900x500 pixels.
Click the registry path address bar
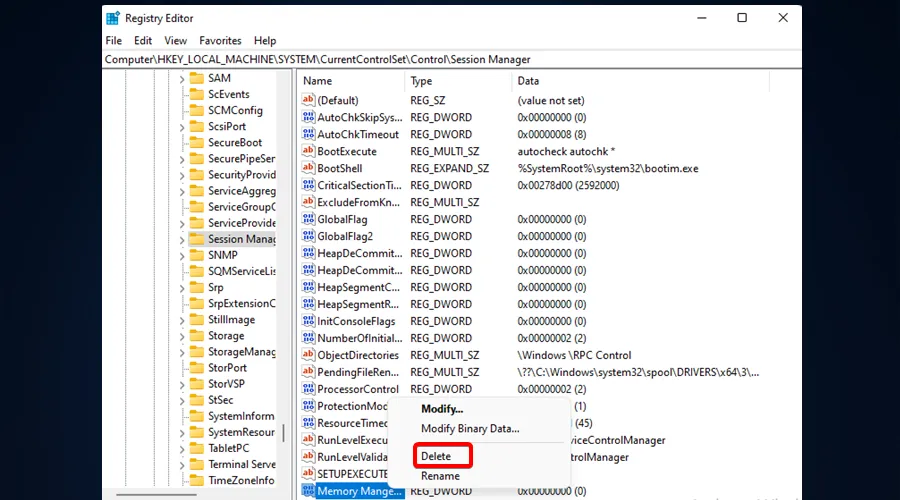452,59
